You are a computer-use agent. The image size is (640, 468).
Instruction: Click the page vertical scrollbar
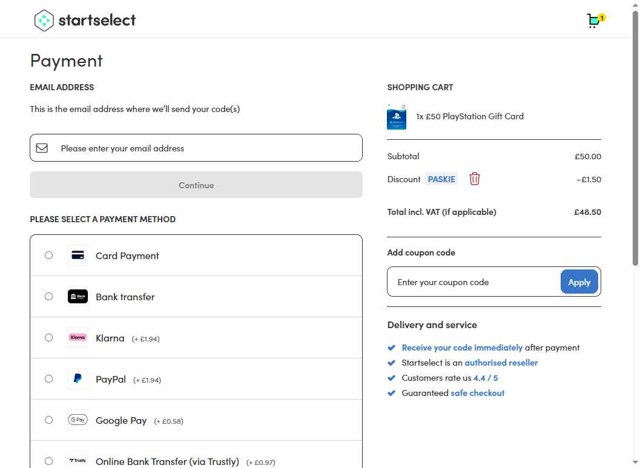coord(636,139)
